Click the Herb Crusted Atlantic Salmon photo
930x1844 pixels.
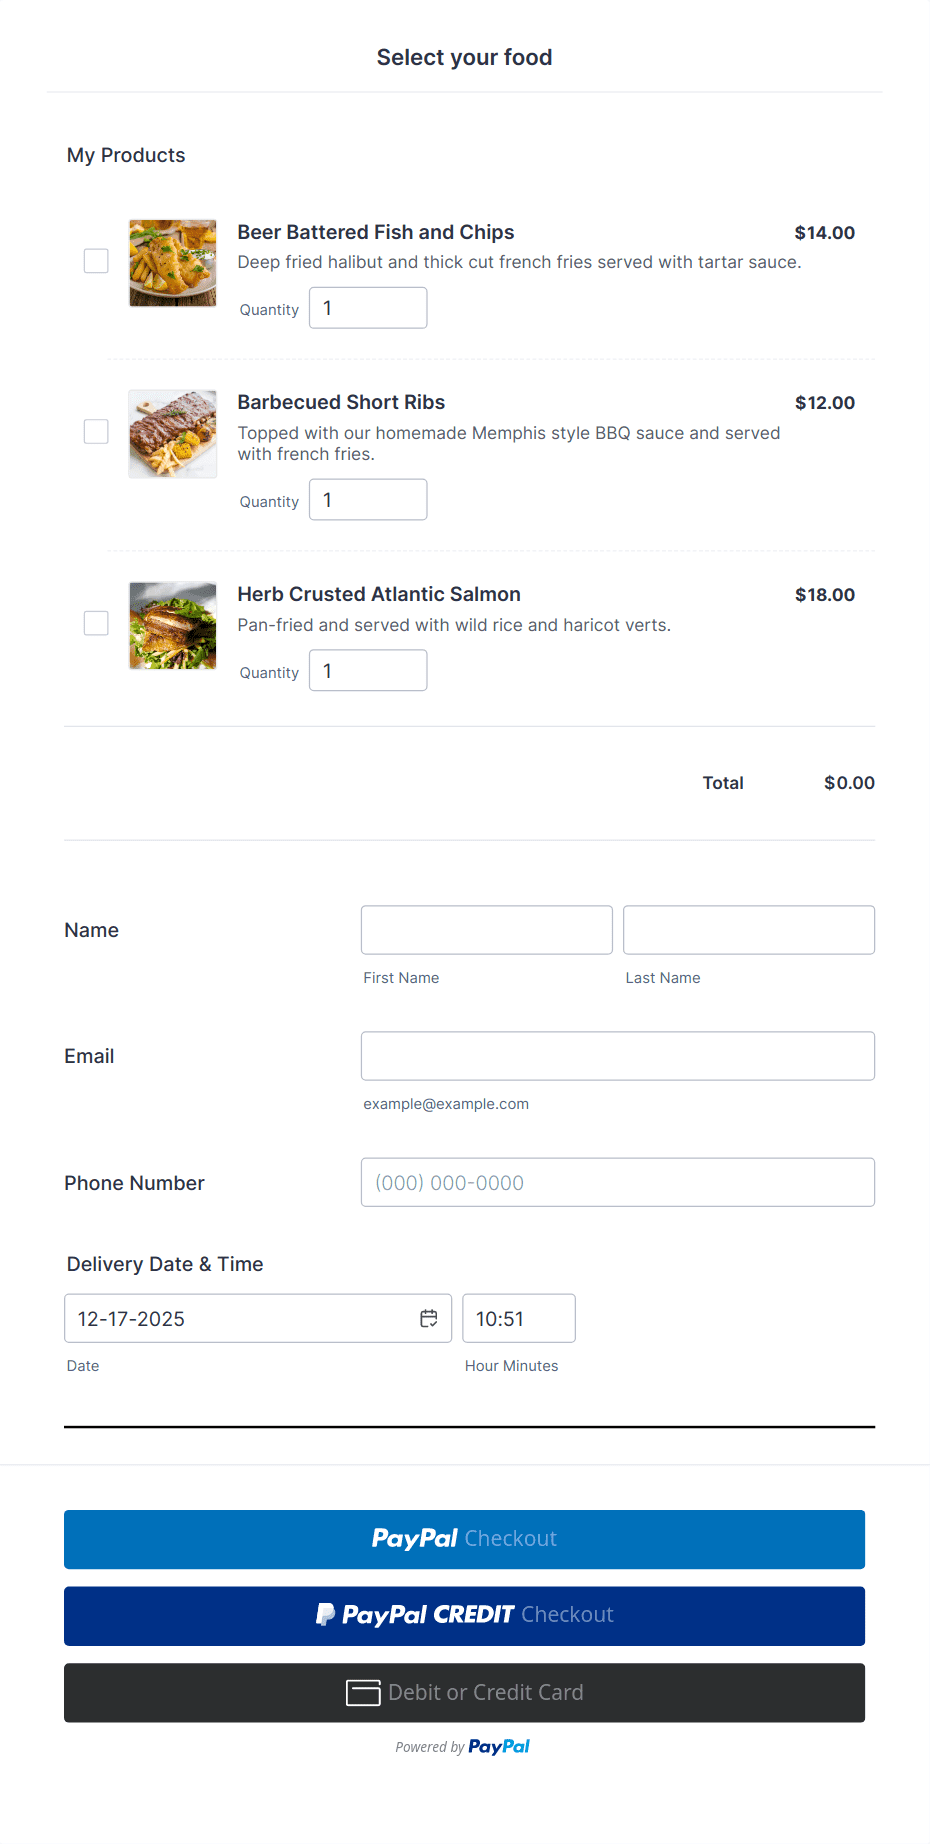click(x=172, y=625)
